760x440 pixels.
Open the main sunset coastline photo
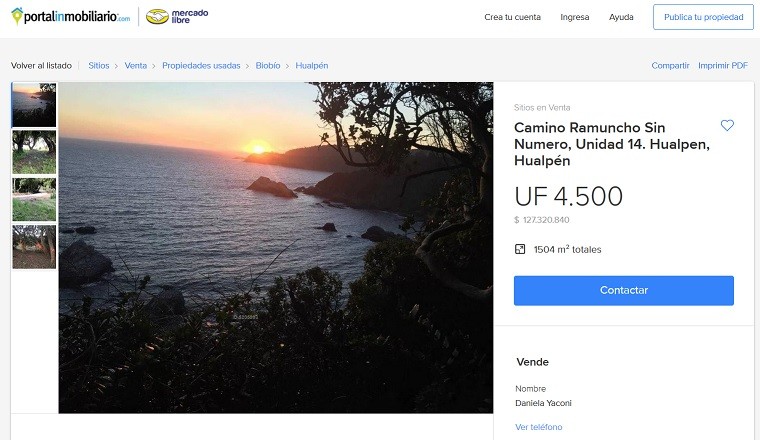[276, 247]
